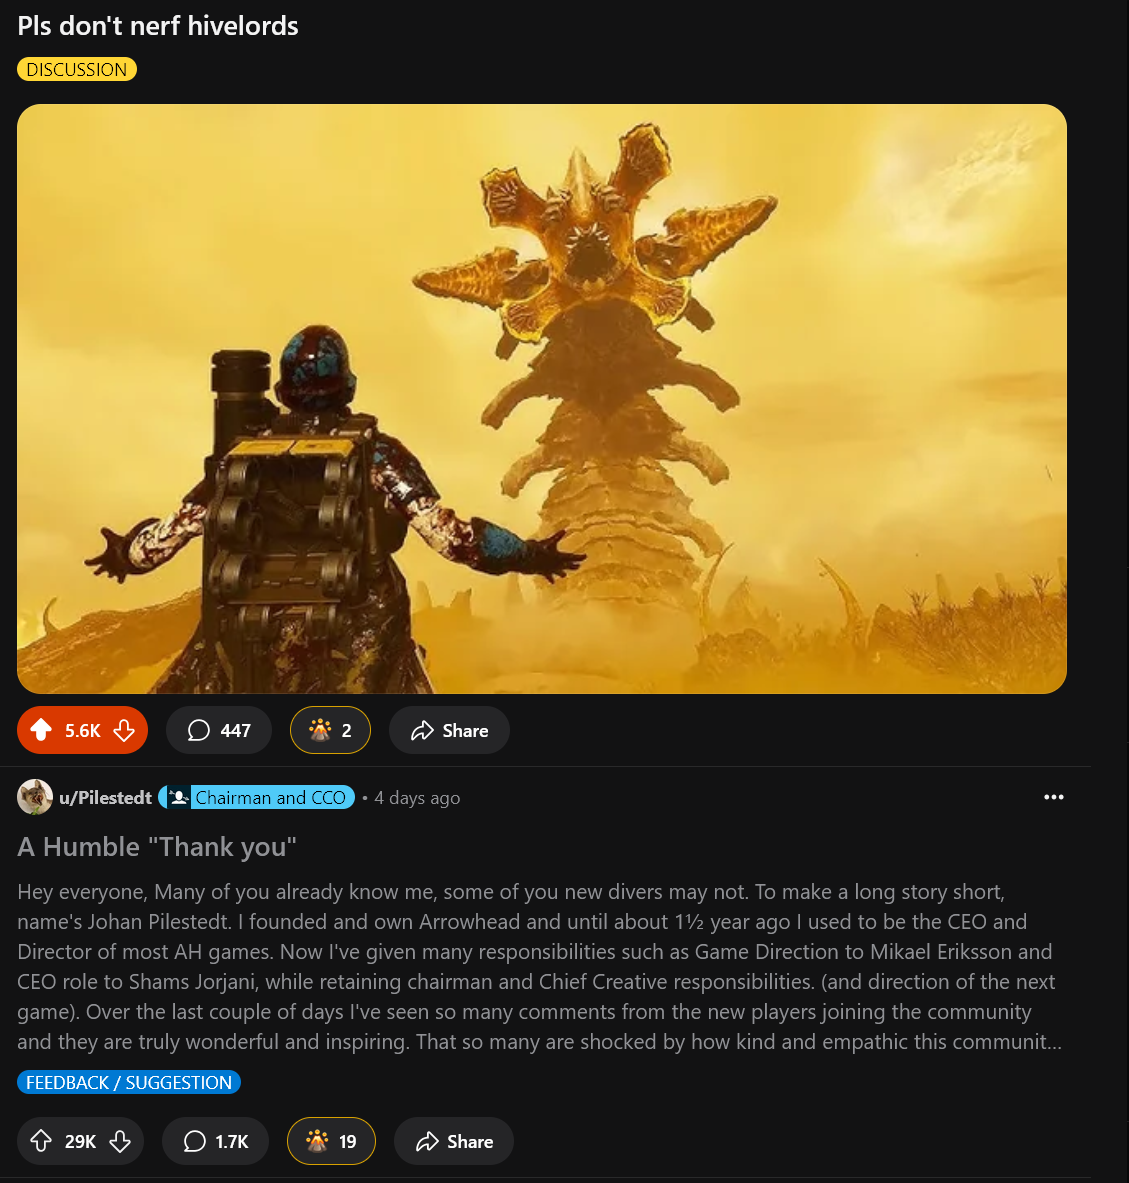The width and height of the screenshot is (1129, 1183).
Task: Downvote the 'A Humble Thank you' post
Action: click(120, 1141)
